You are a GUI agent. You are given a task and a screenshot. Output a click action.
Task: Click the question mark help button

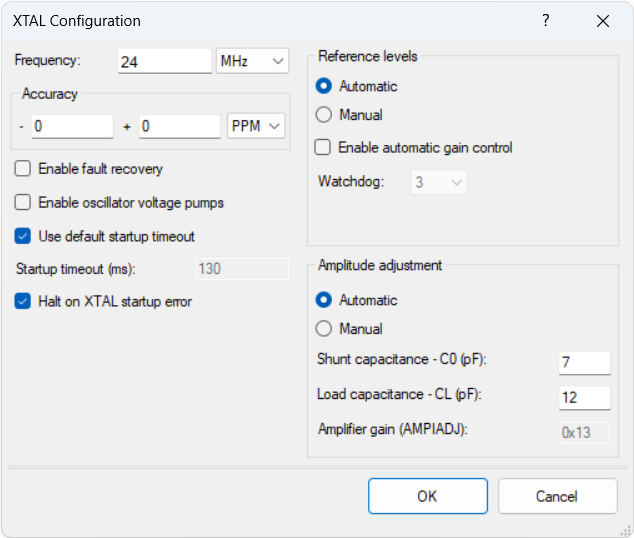(x=546, y=20)
